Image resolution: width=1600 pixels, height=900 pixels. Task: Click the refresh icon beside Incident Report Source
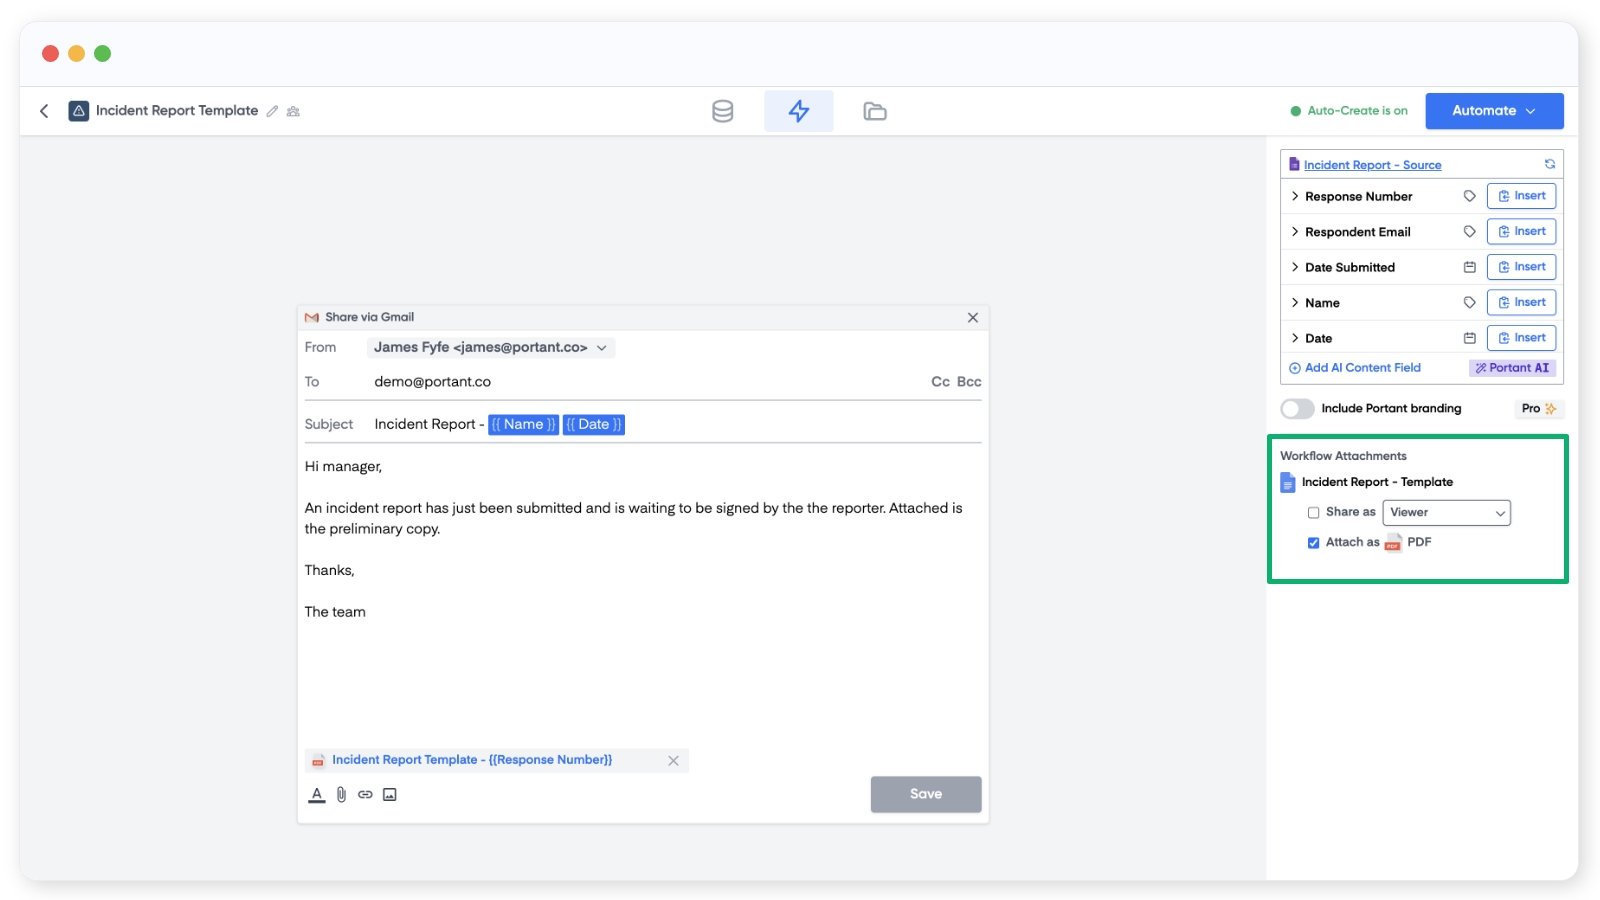(1549, 164)
